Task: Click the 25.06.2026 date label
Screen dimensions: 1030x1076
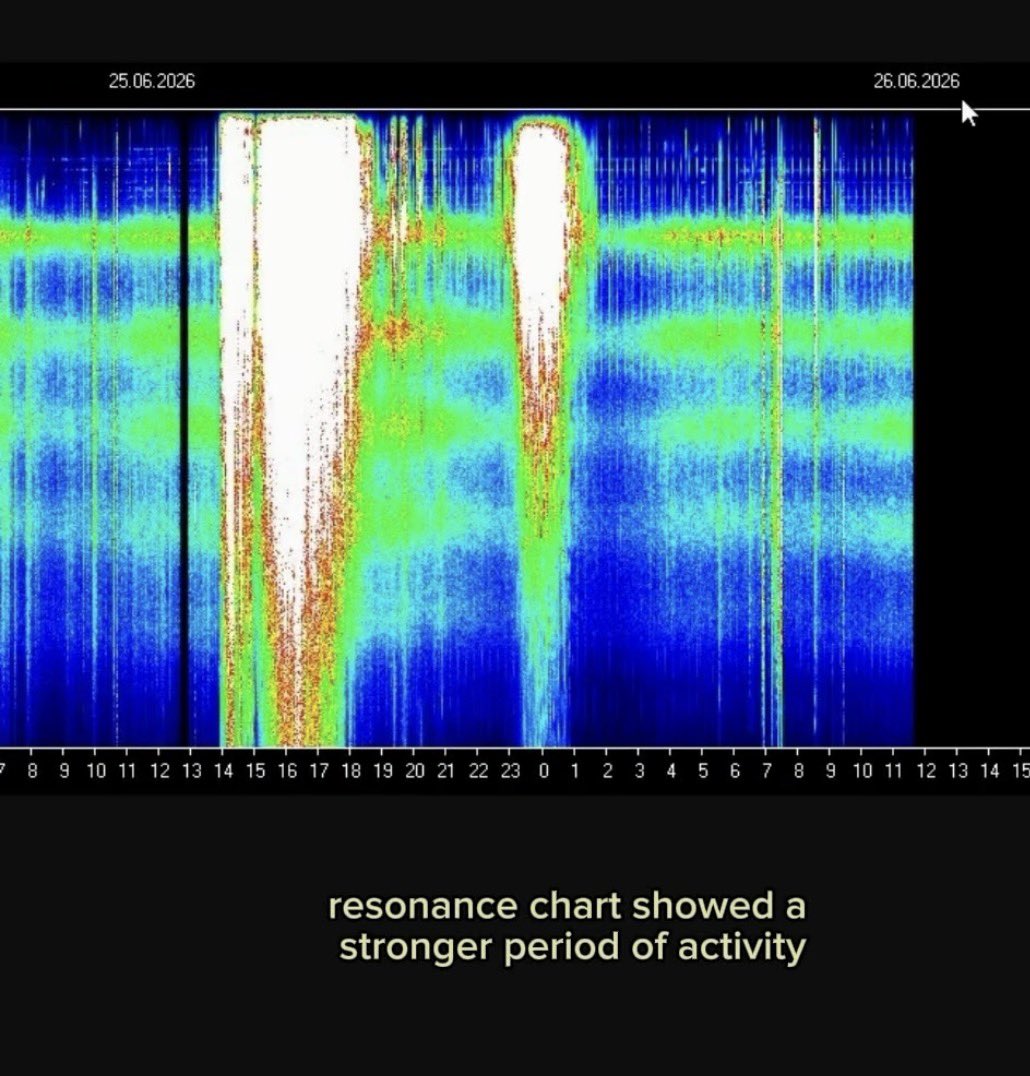Action: coord(152,81)
